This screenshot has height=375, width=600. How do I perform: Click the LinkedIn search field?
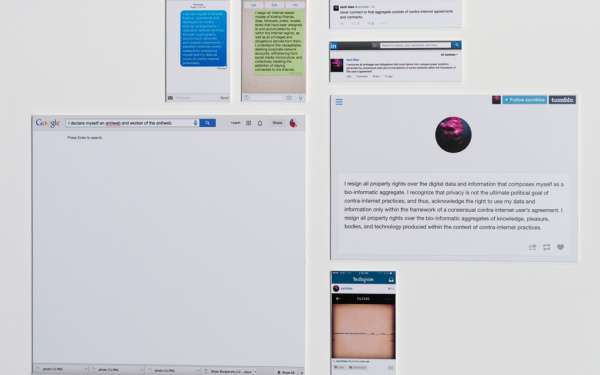(x=415, y=45)
